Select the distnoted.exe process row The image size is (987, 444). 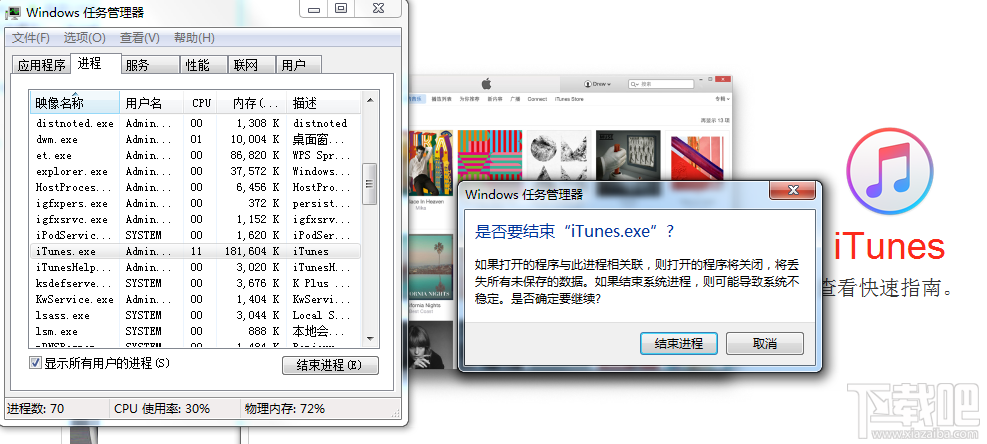point(195,123)
